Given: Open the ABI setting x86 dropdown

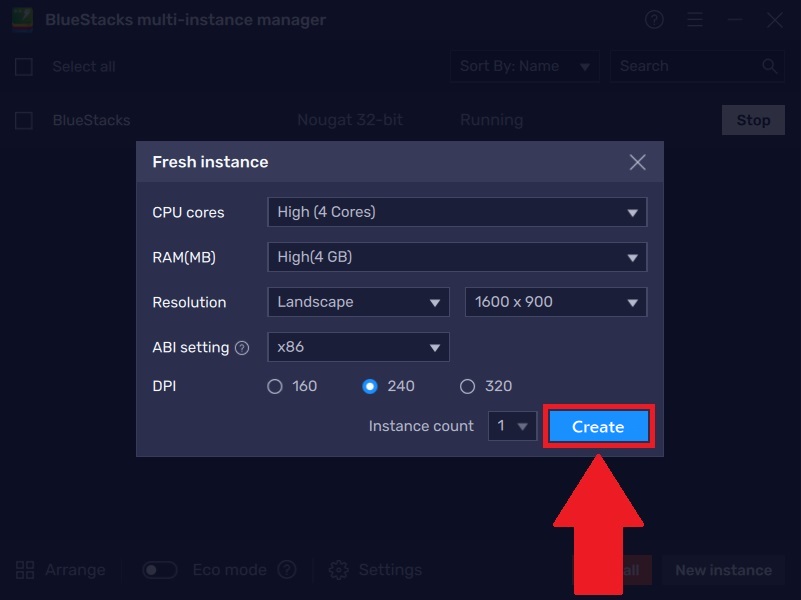Looking at the screenshot, I should pyautogui.click(x=359, y=347).
